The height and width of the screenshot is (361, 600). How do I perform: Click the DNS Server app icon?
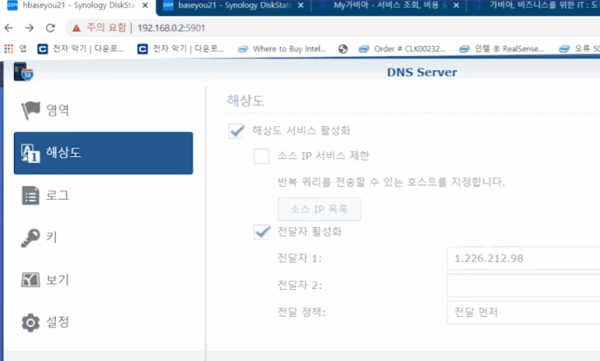23,72
